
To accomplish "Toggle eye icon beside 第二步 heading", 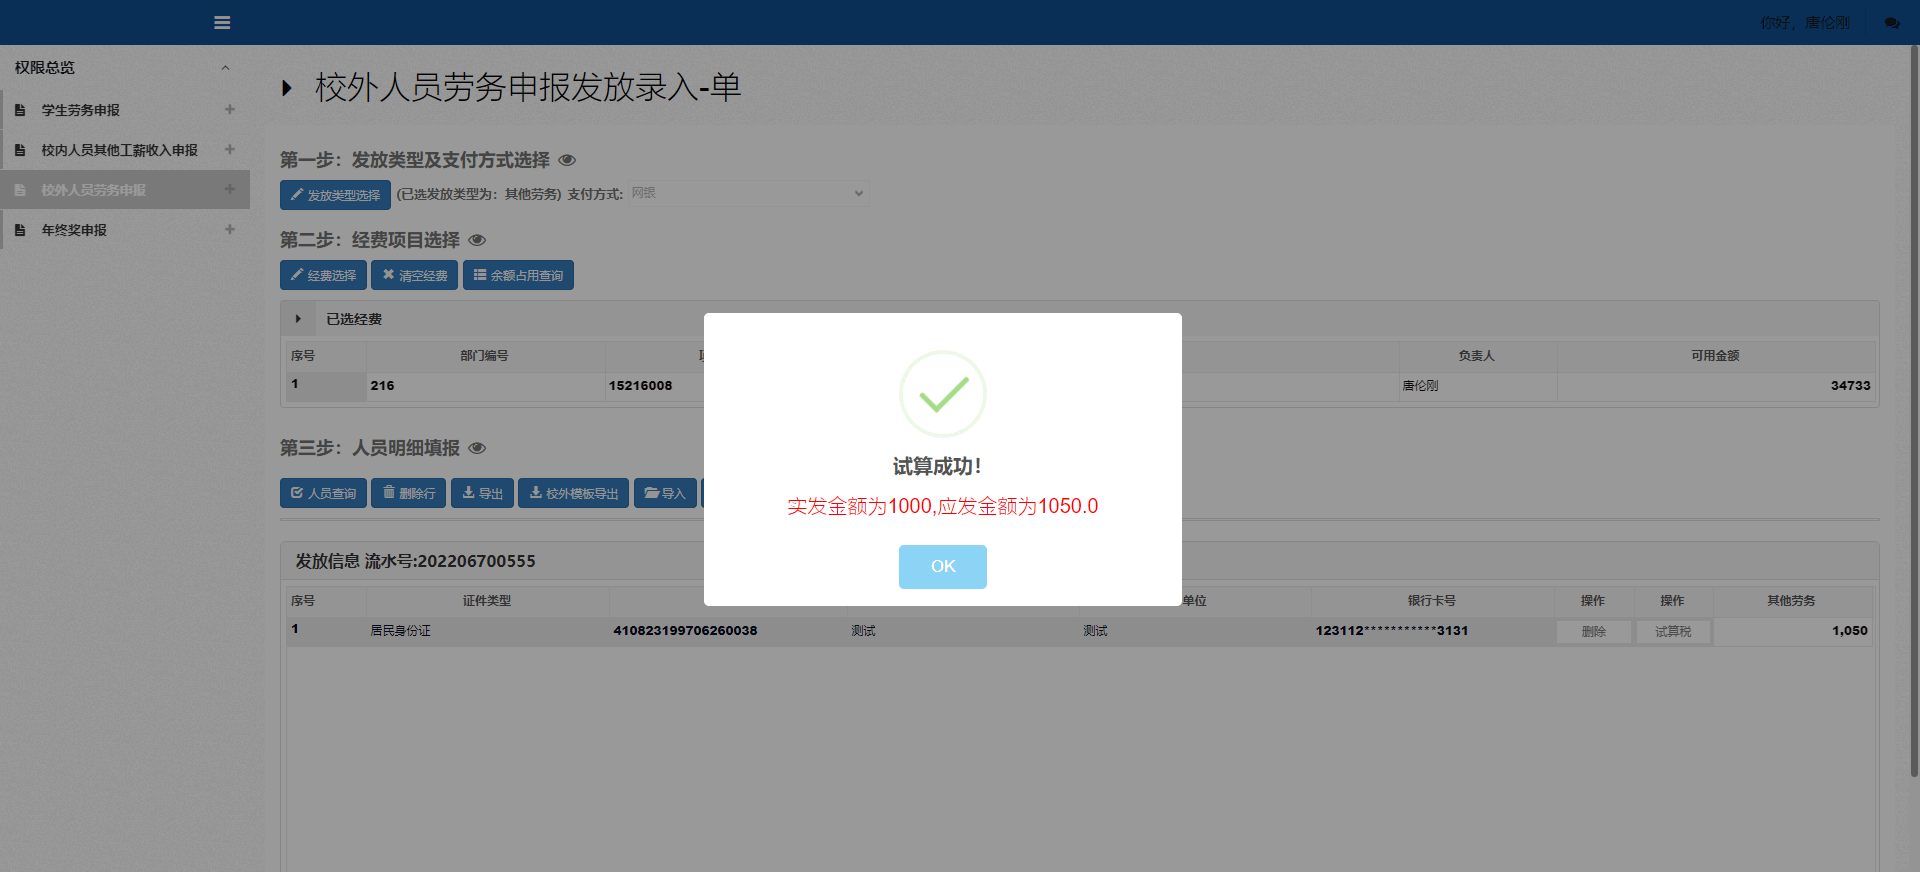I will tap(477, 240).
